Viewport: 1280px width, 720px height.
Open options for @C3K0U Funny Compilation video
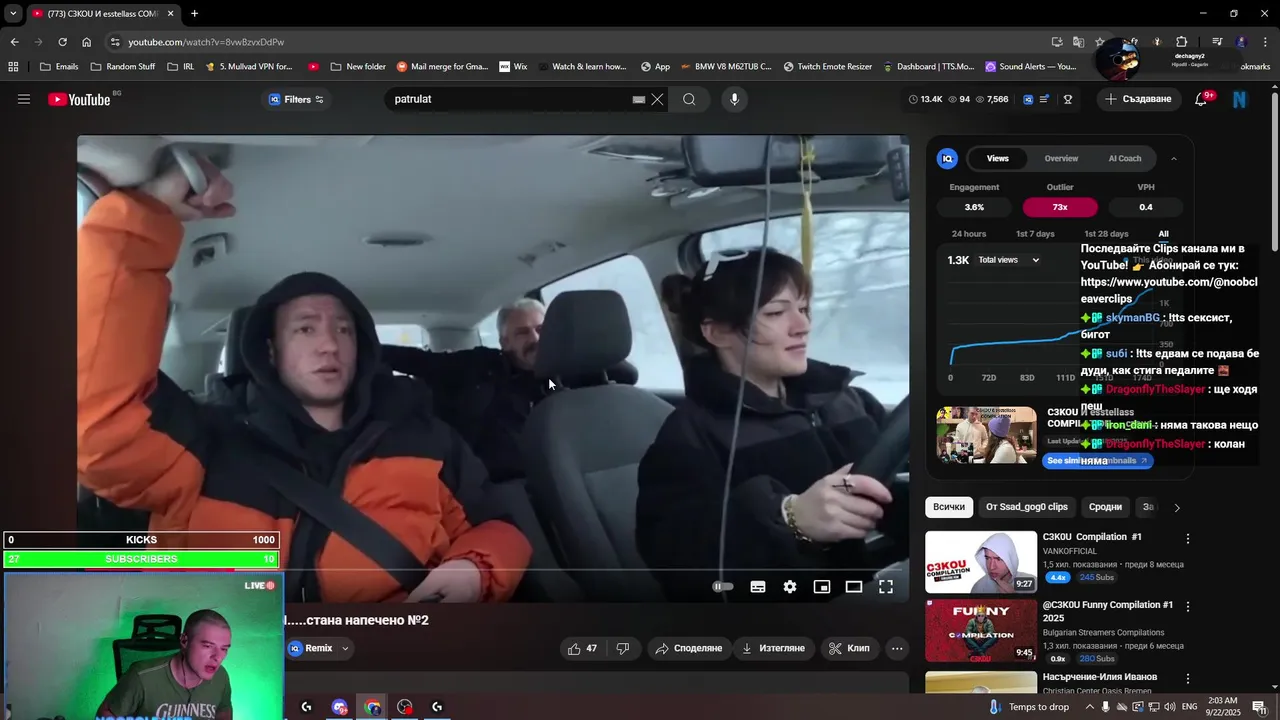click(1188, 606)
